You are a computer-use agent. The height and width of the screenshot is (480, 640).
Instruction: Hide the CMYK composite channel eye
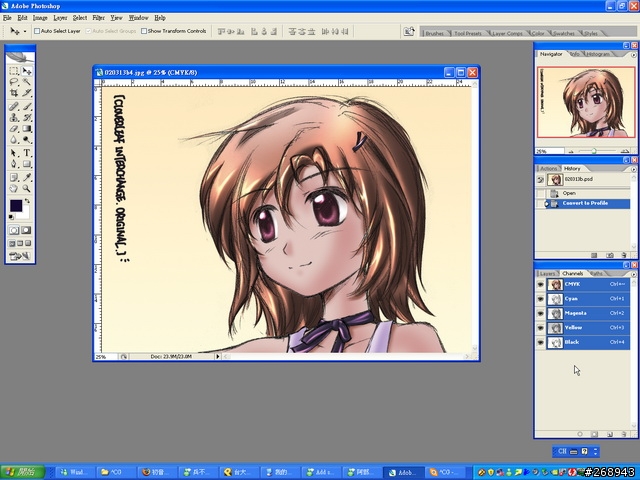point(540,284)
